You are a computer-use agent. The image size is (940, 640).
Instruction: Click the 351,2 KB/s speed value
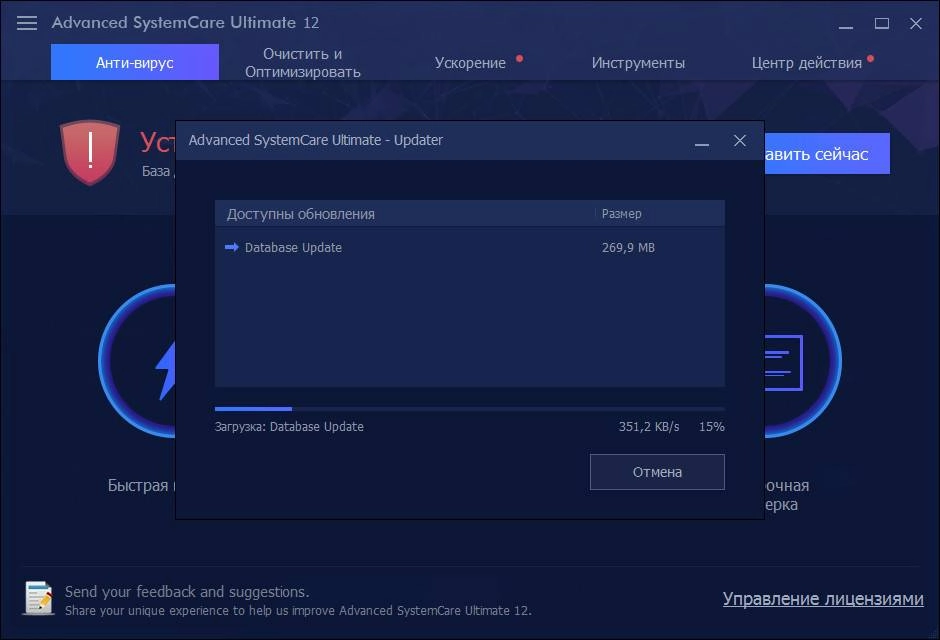click(x=649, y=426)
